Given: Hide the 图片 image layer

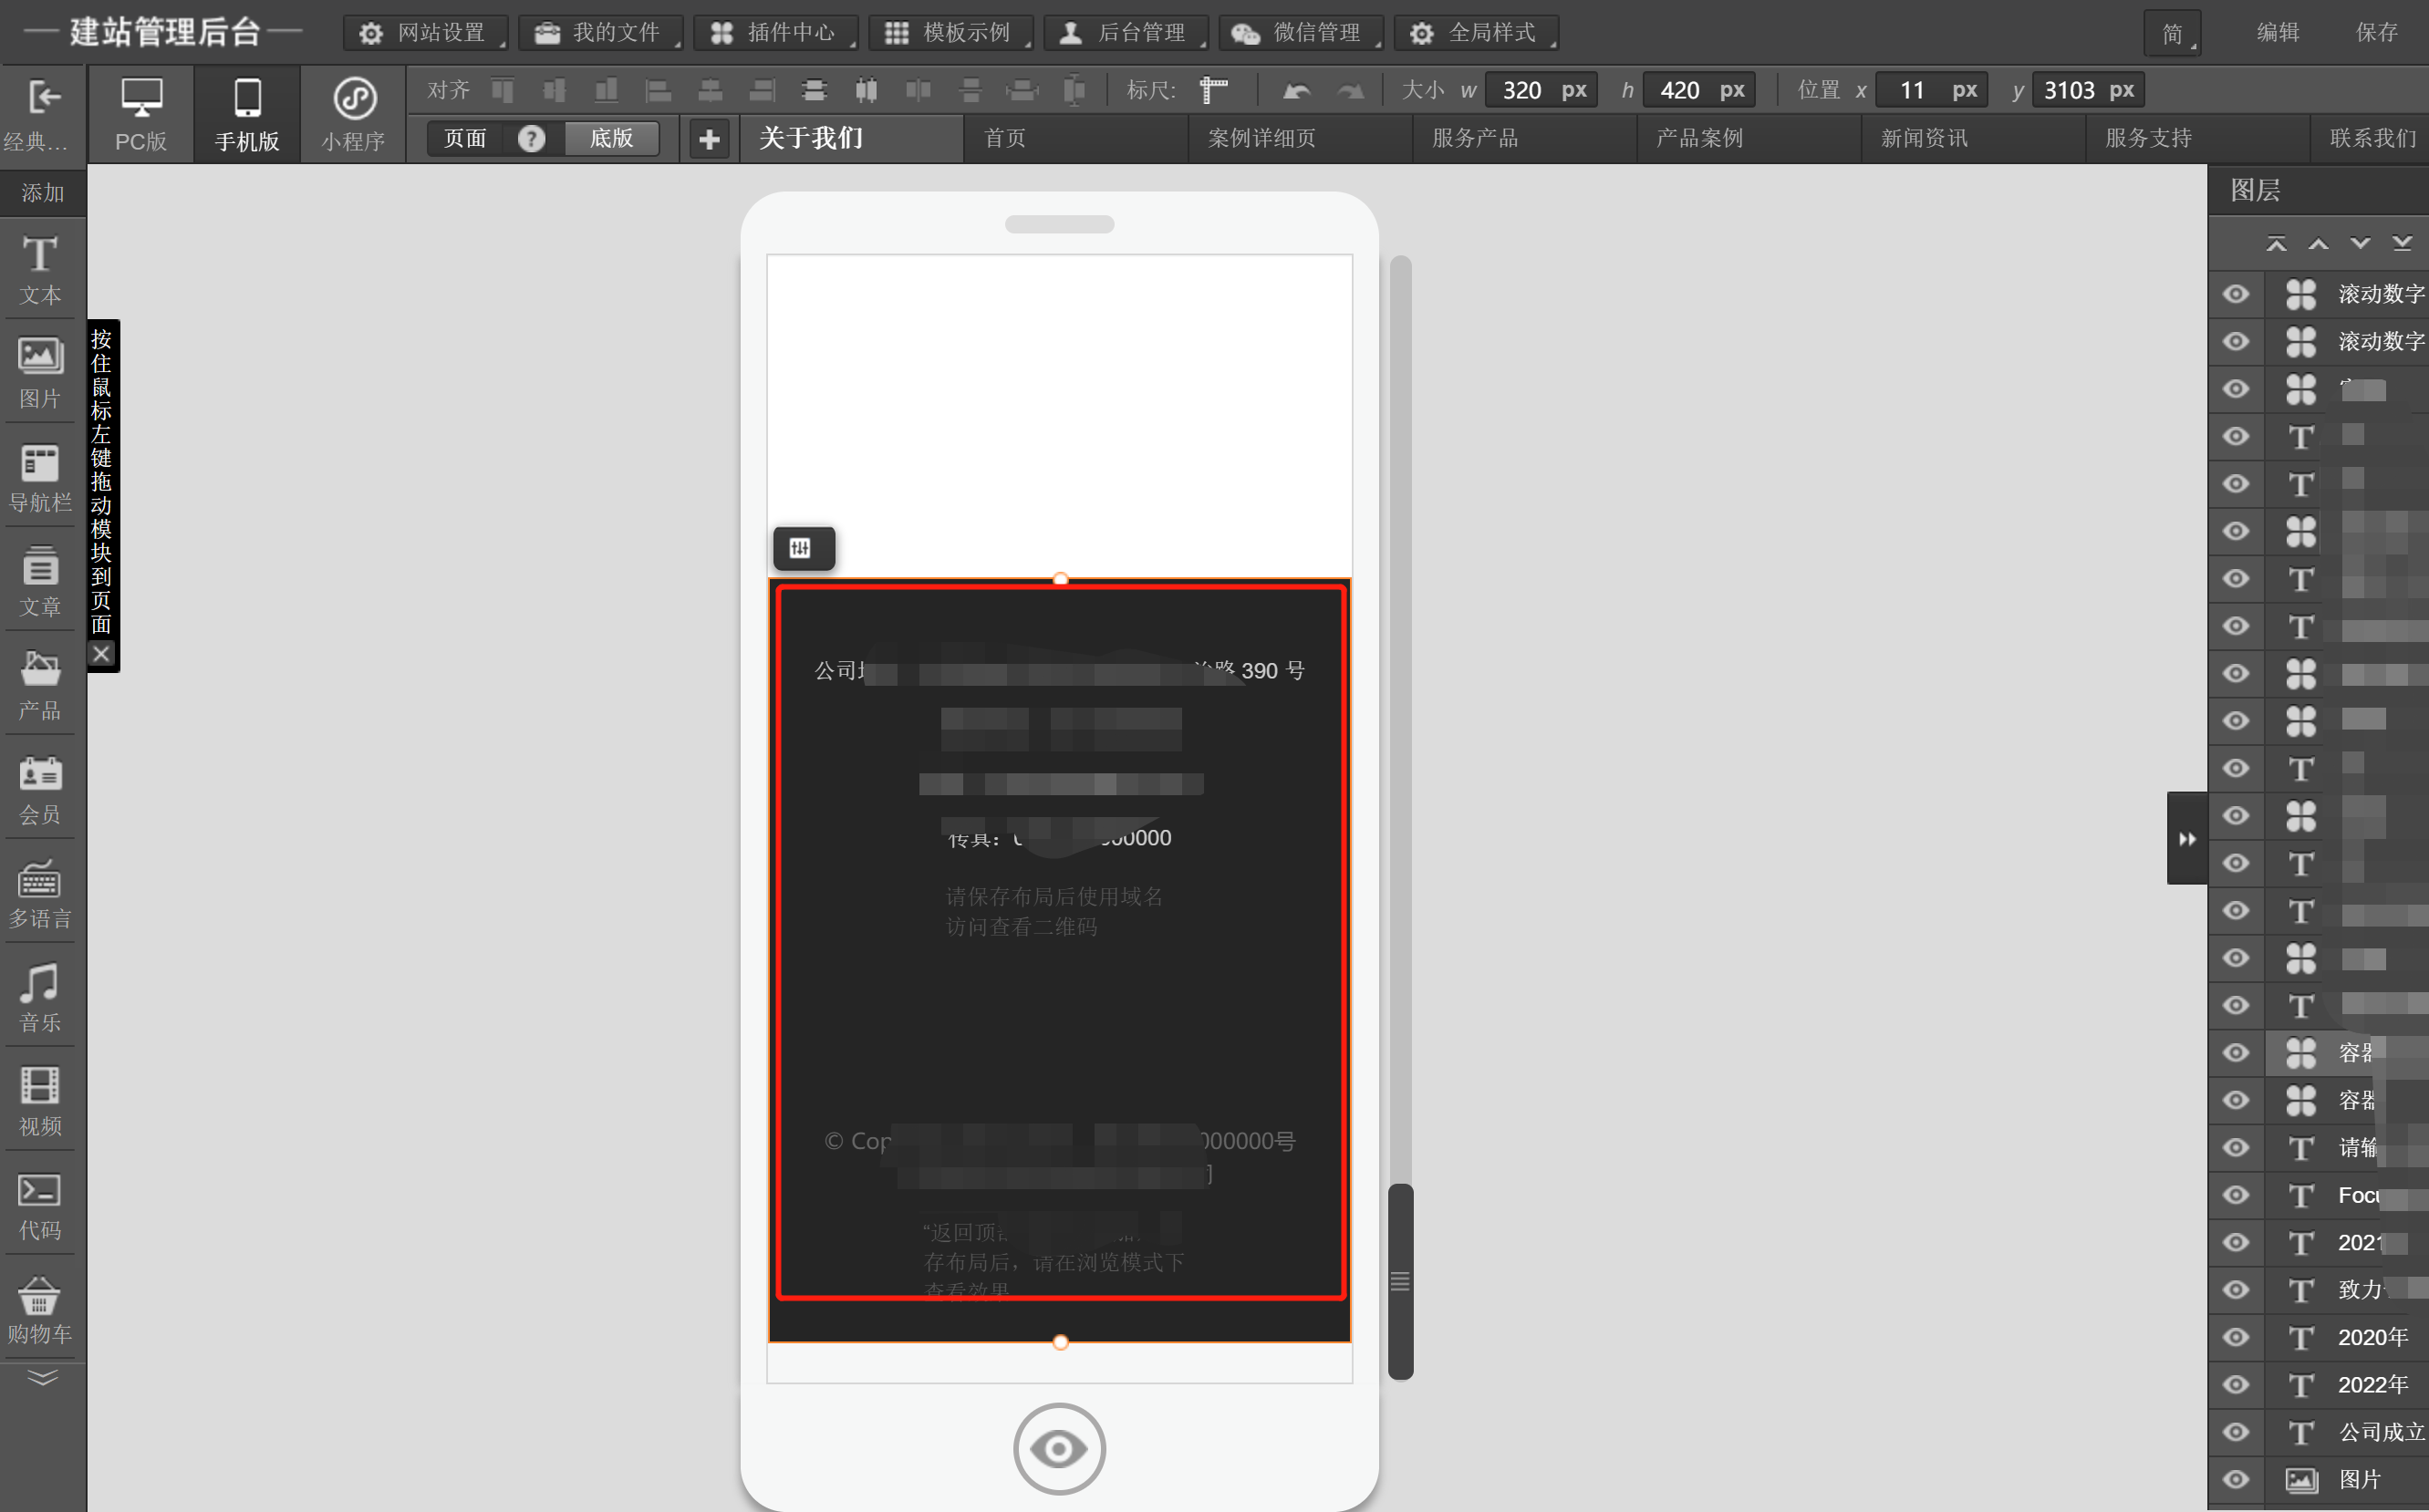Looking at the screenshot, I should 2236,1479.
